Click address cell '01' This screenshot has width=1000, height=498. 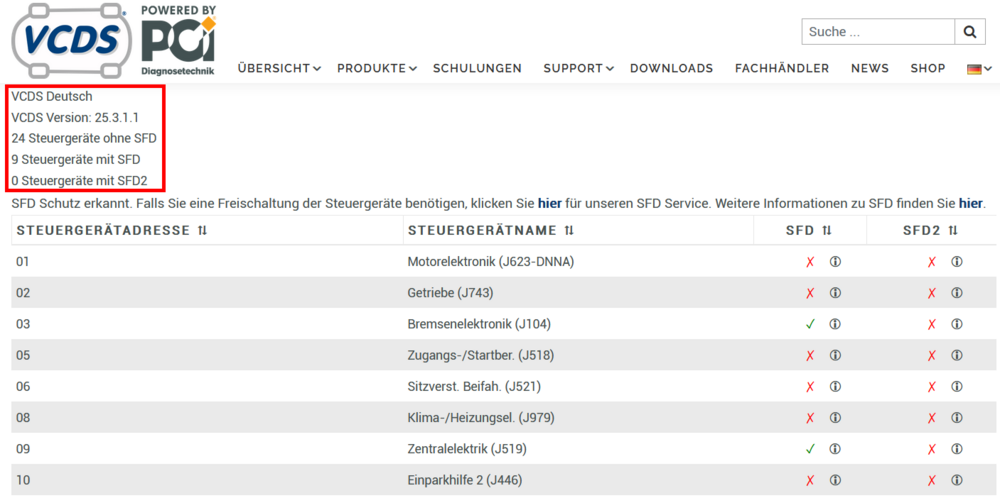tap(23, 261)
